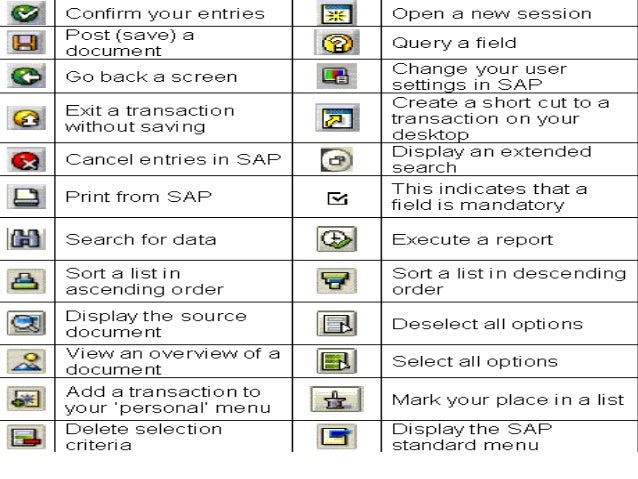638x479 pixels.
Task: Click the Print from SAP printer icon
Action: point(26,197)
